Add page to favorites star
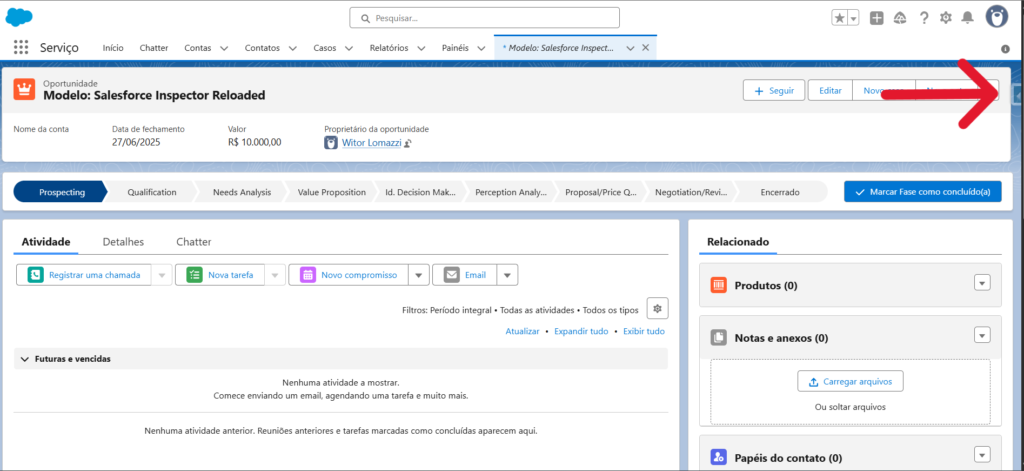This screenshot has width=1024, height=471. coord(840,18)
